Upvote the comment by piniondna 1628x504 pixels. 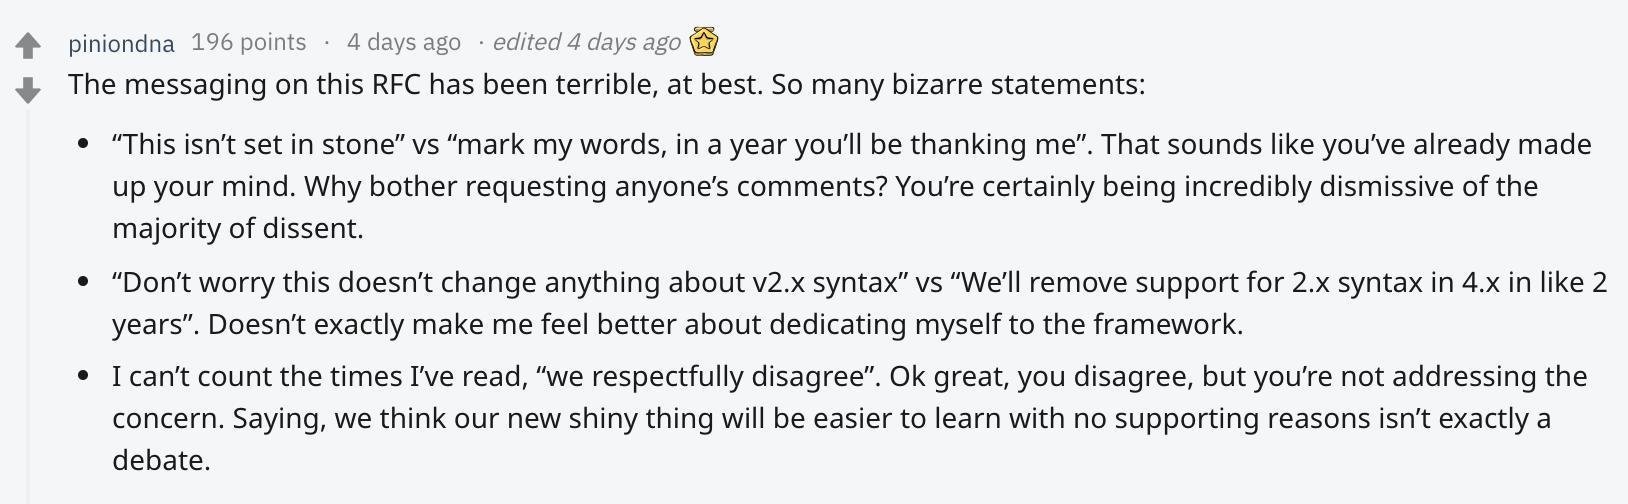pos(28,46)
